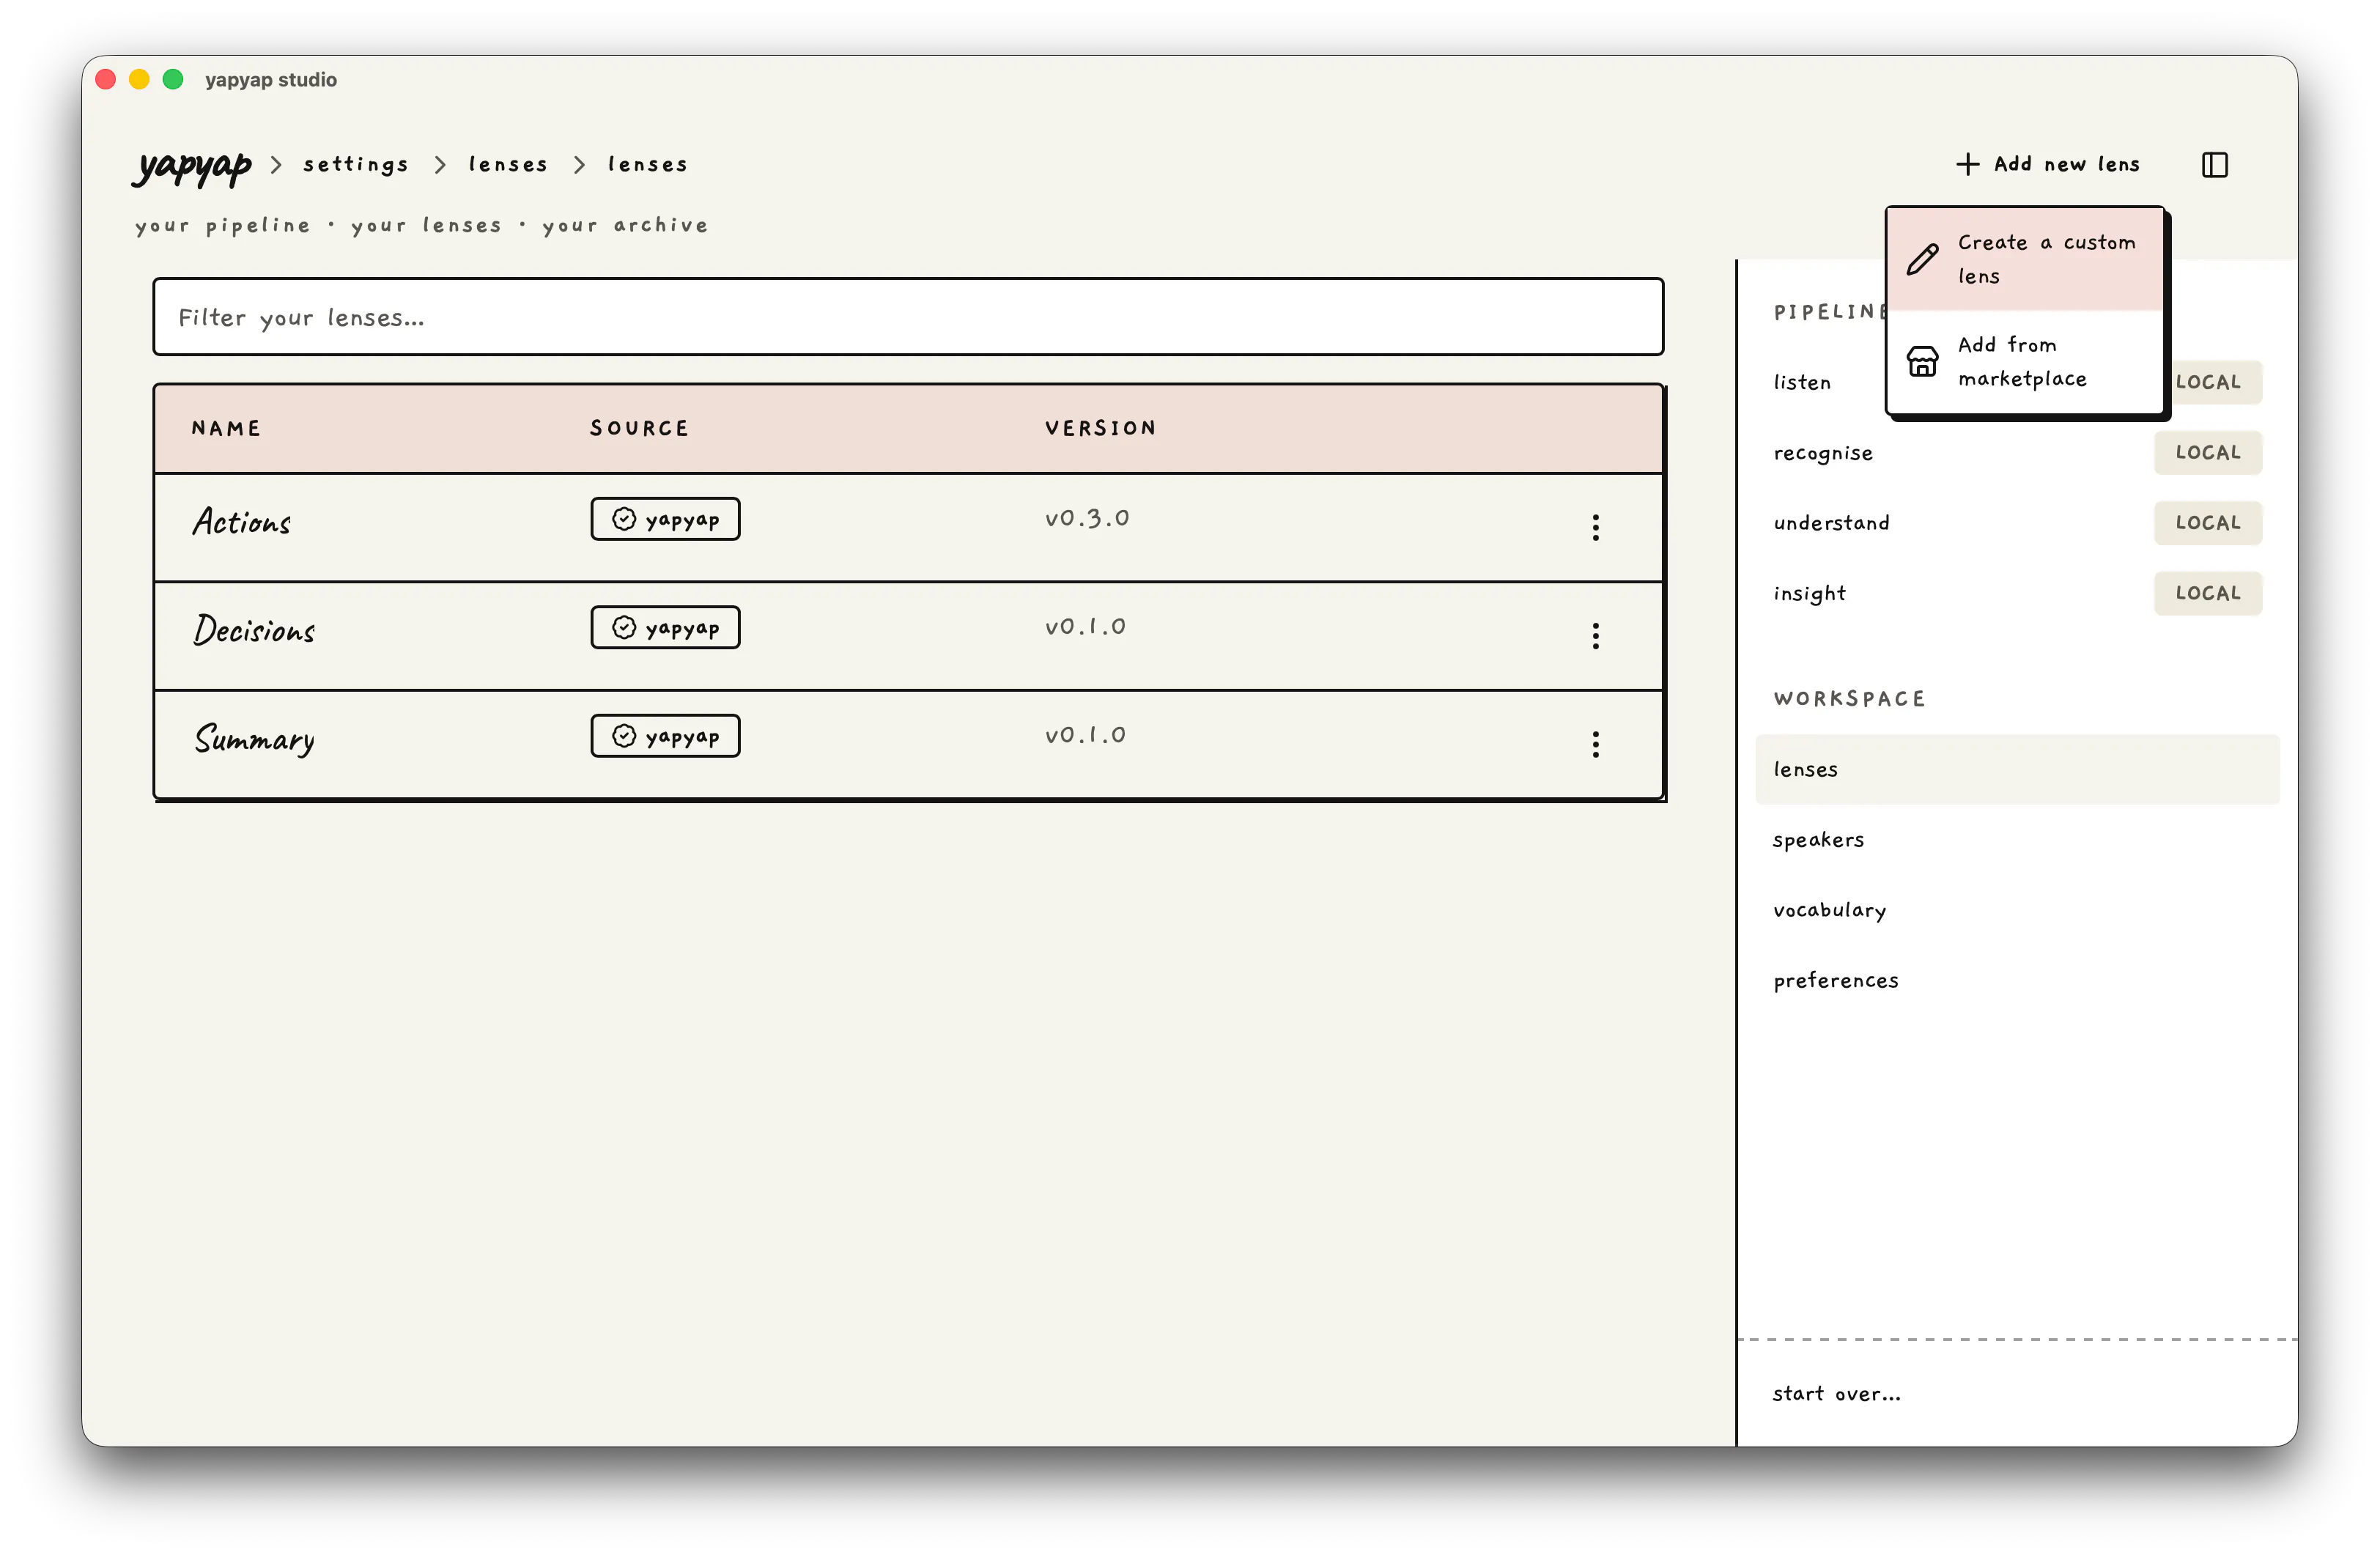Select Add from marketplace

(x=2025, y=361)
